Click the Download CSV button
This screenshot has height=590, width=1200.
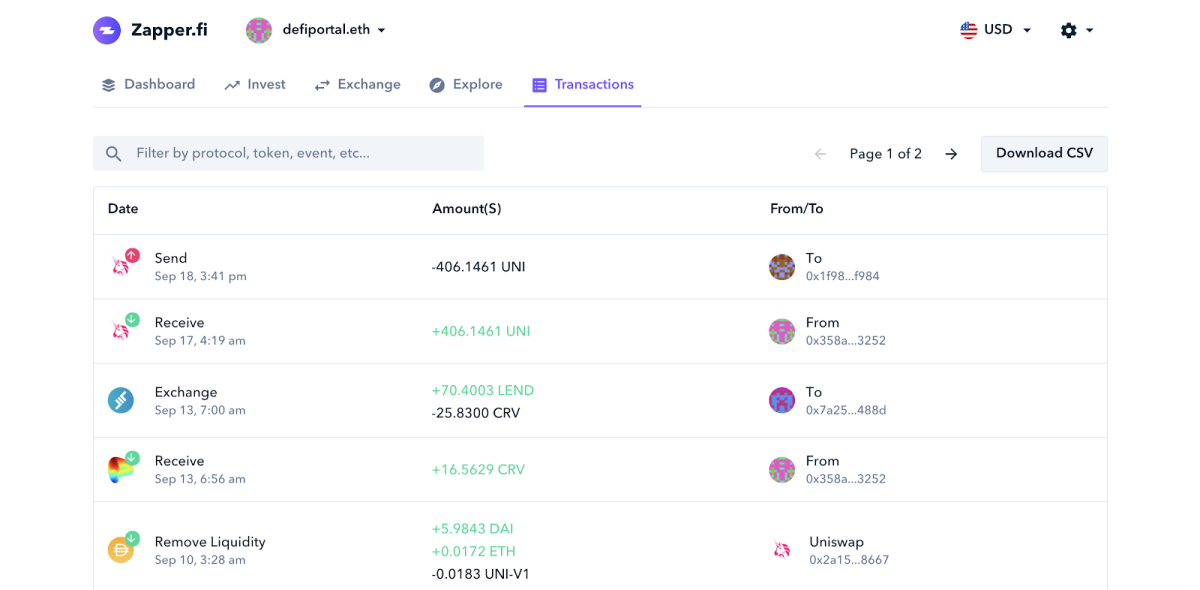(x=1044, y=153)
